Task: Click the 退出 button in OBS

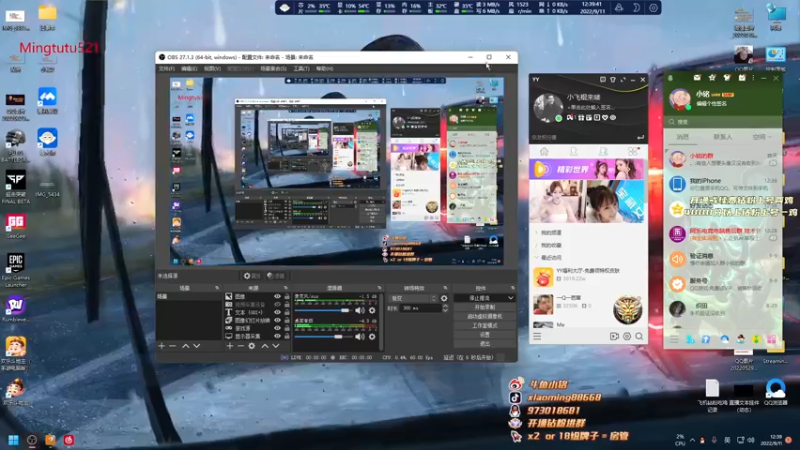Action: (x=484, y=344)
